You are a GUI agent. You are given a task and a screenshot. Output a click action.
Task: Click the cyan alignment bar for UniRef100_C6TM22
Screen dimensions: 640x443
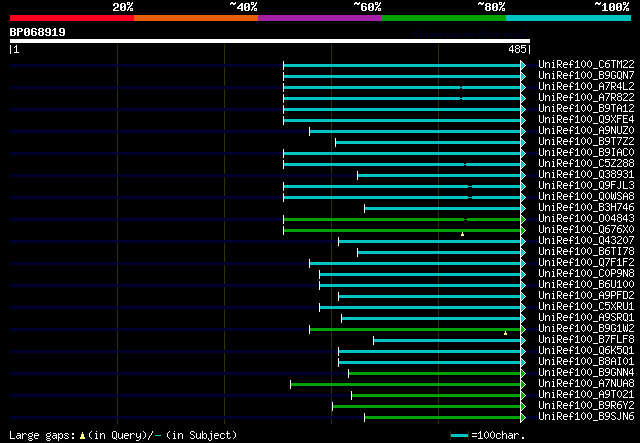(x=402, y=65)
